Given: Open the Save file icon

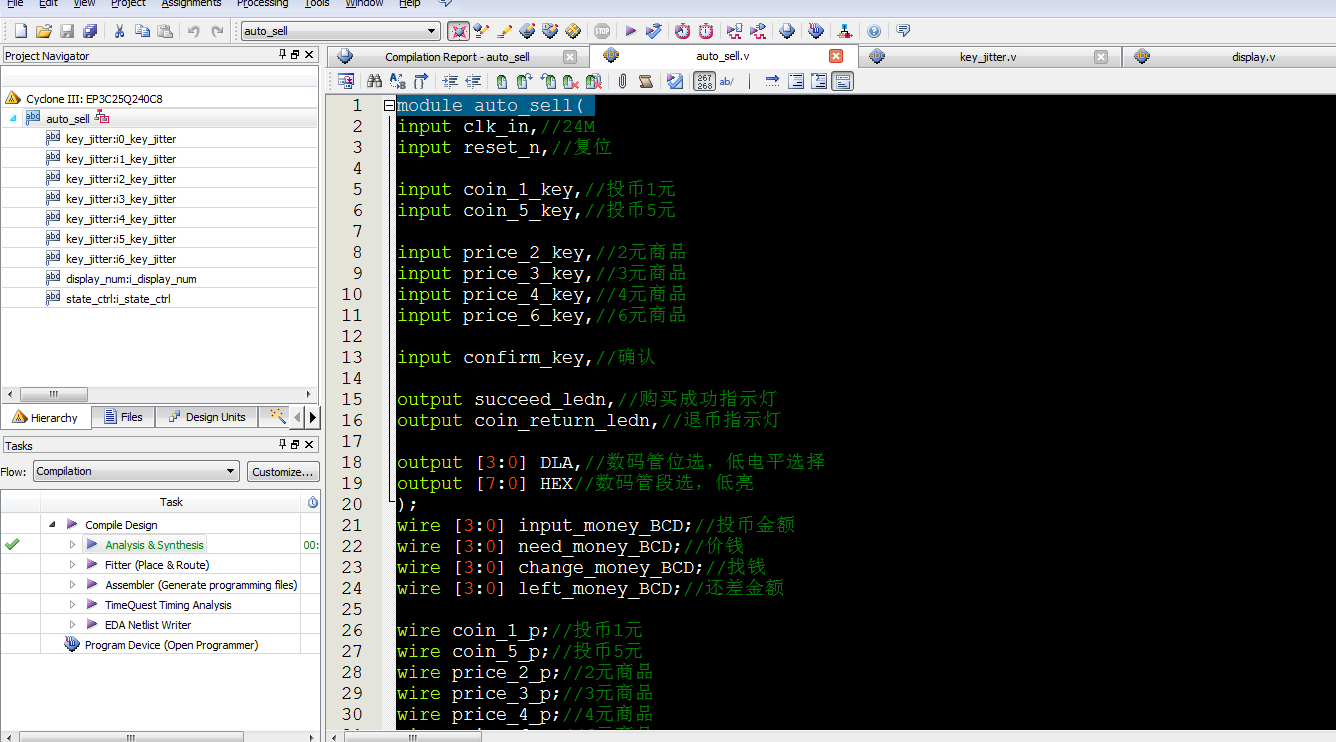Looking at the screenshot, I should (67, 31).
